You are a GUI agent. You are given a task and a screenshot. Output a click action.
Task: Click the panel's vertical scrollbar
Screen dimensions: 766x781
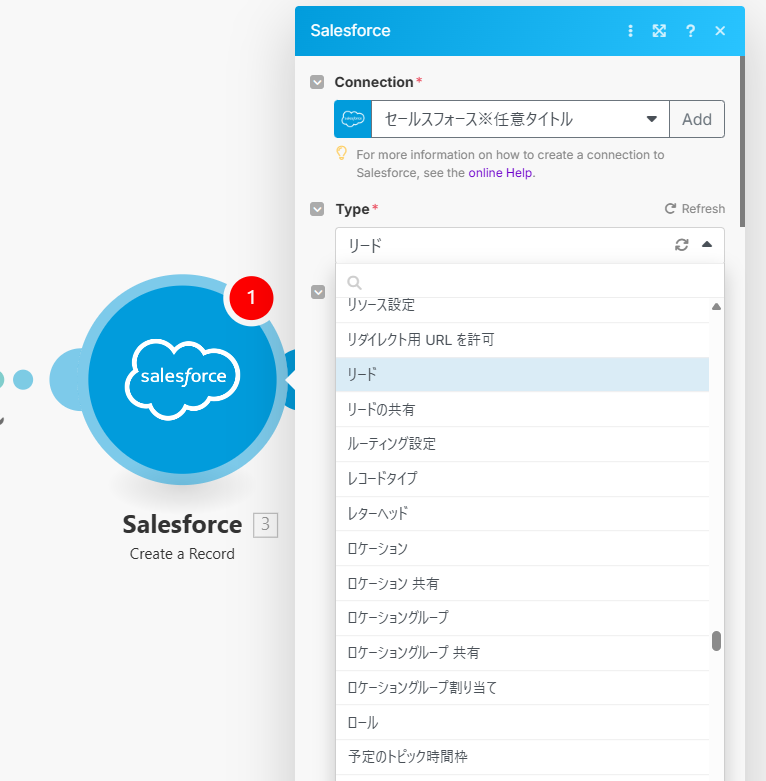[x=742, y=142]
